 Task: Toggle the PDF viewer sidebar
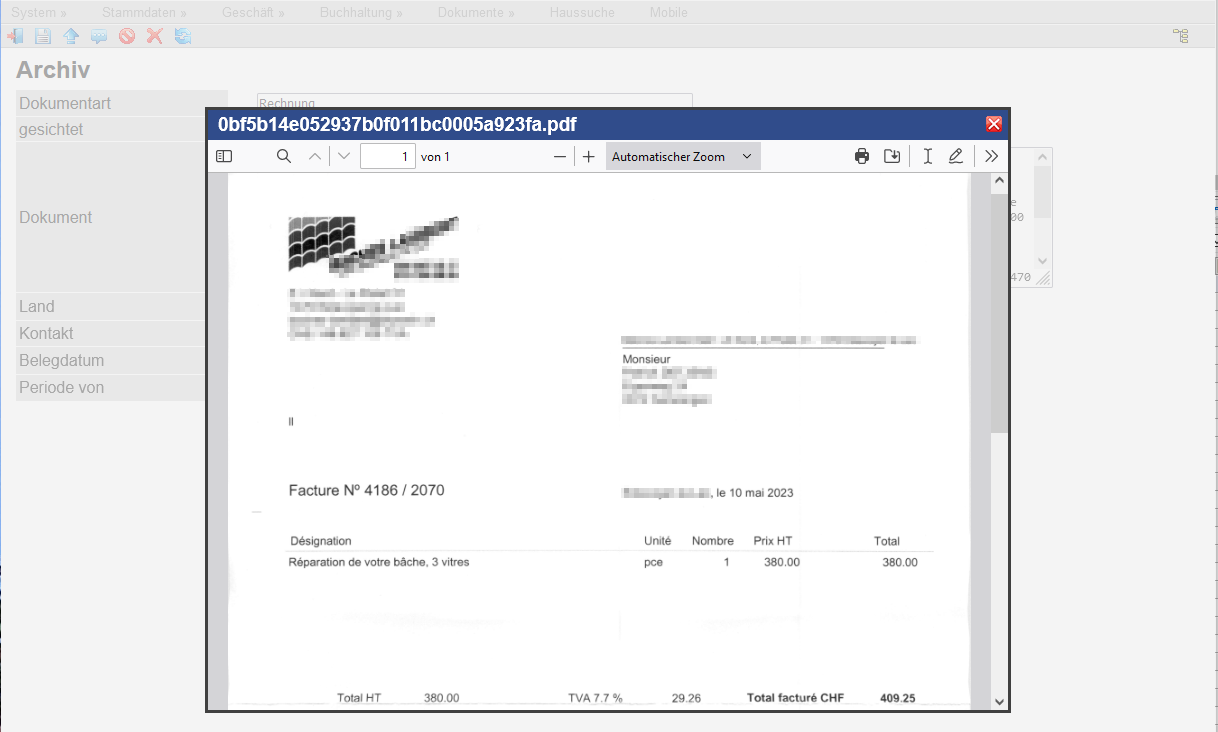[x=224, y=156]
